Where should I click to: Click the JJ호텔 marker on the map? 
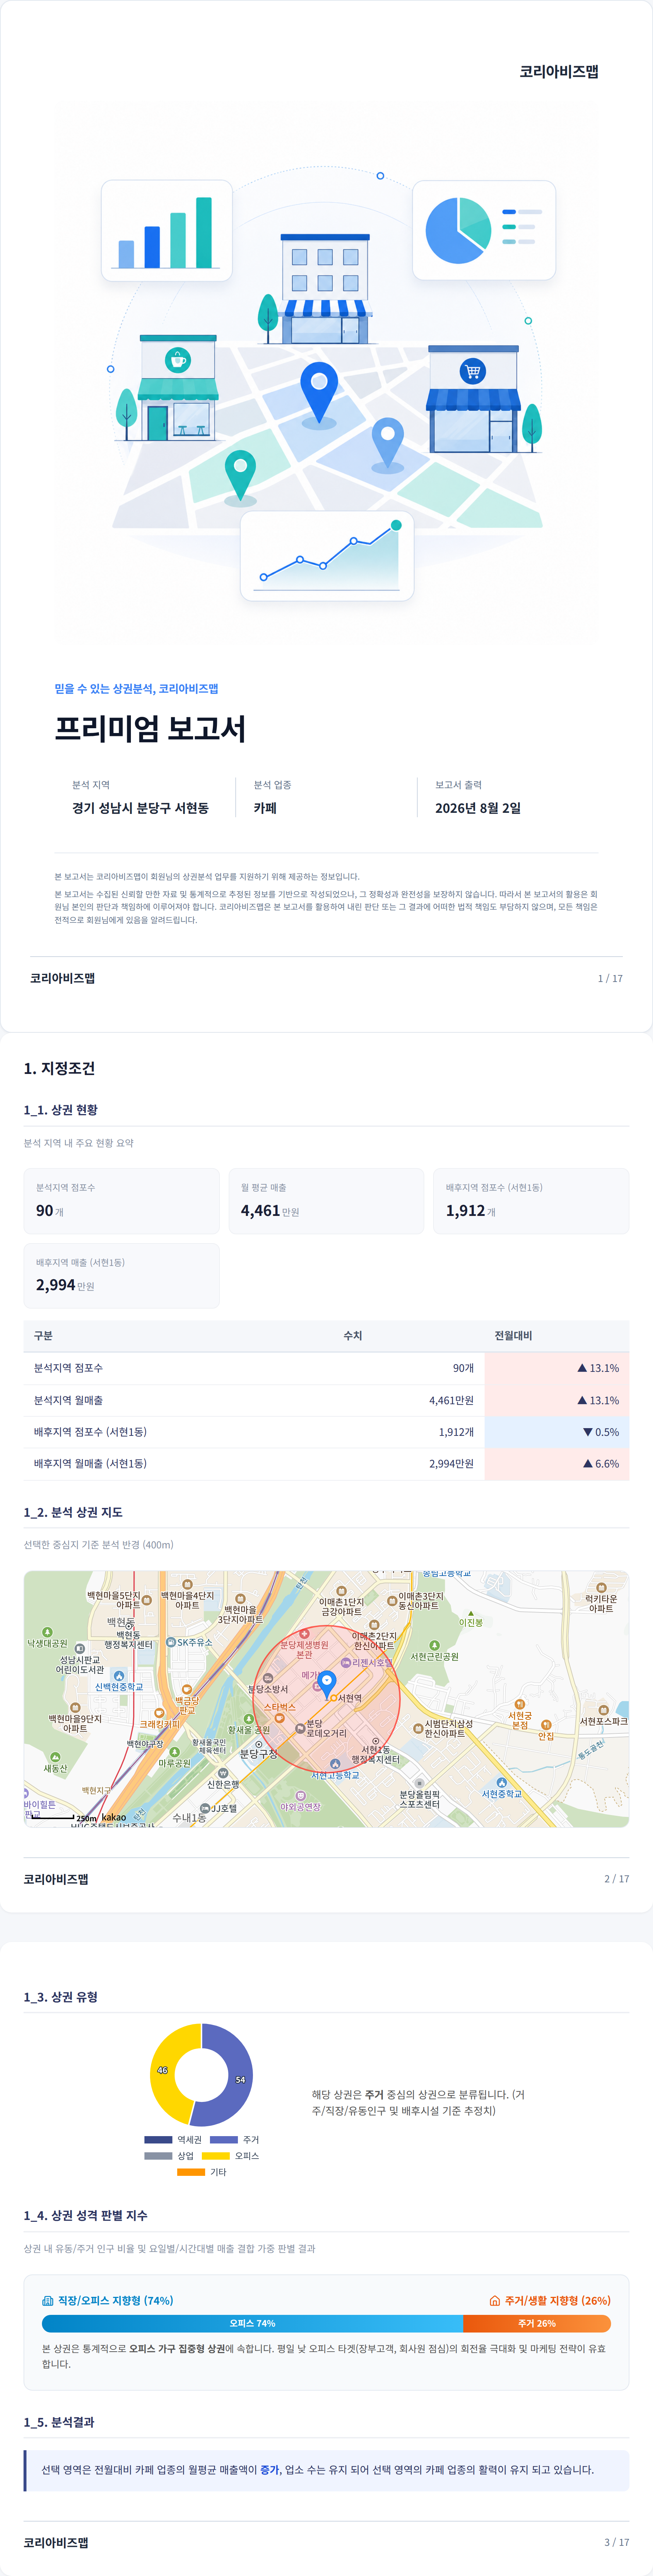(205, 1808)
